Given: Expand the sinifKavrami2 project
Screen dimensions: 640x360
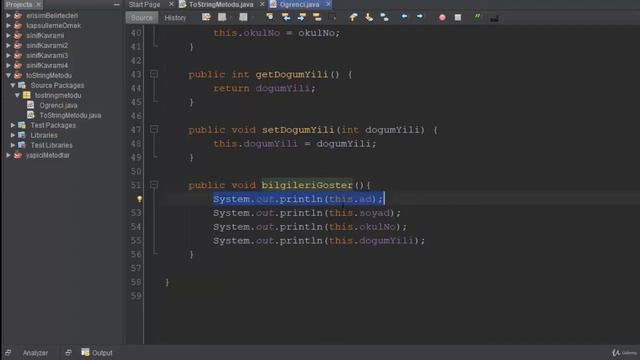Looking at the screenshot, I should (8, 45).
